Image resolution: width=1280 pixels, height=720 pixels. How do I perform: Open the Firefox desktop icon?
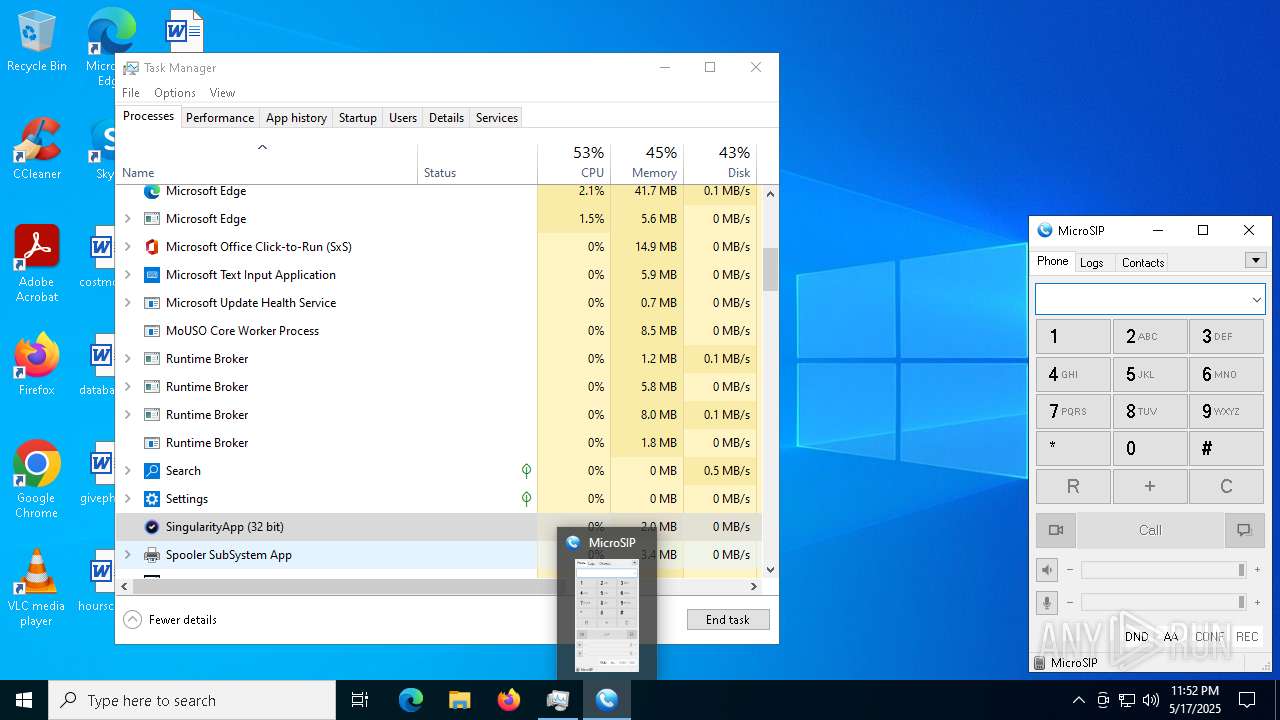pyautogui.click(x=37, y=365)
